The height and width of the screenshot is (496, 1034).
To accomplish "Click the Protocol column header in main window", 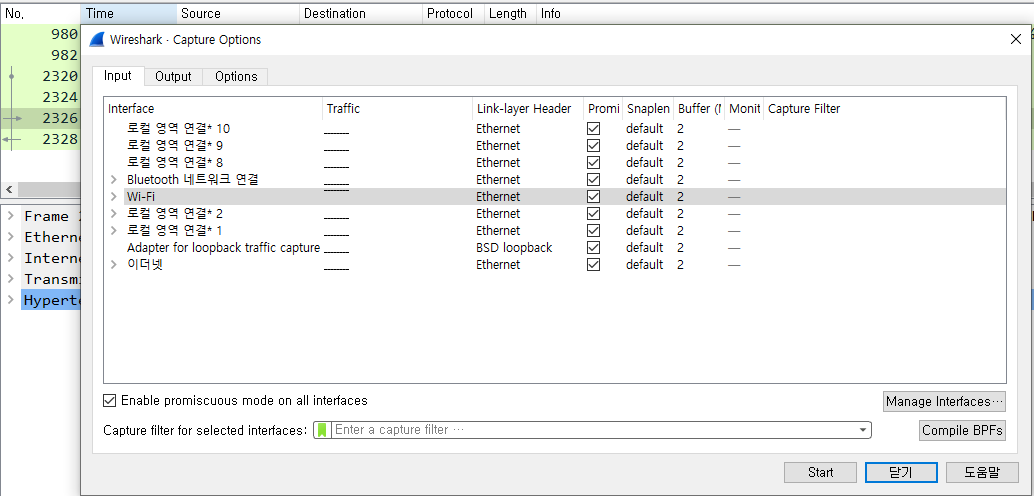I will [x=453, y=13].
